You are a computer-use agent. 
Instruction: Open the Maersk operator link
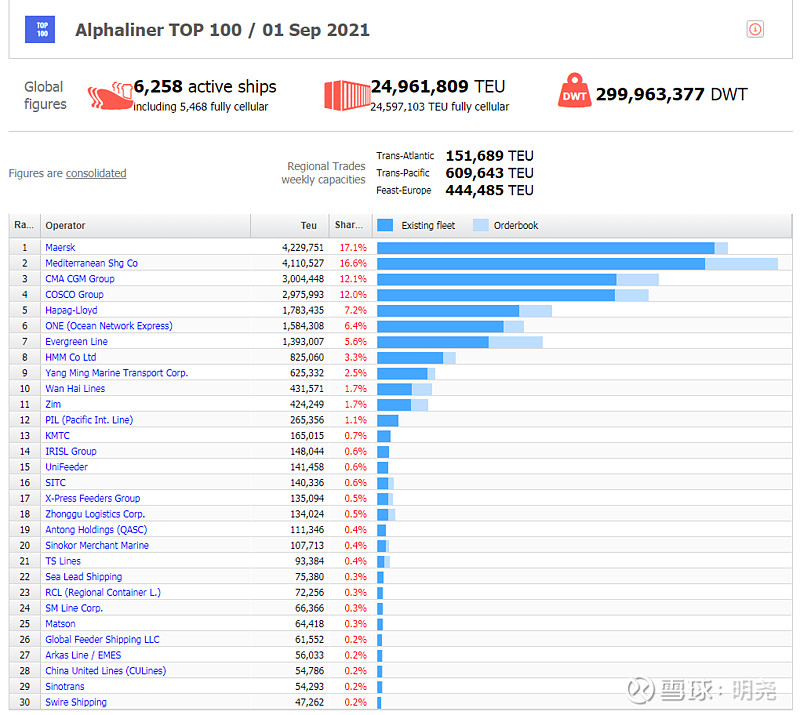pos(60,248)
